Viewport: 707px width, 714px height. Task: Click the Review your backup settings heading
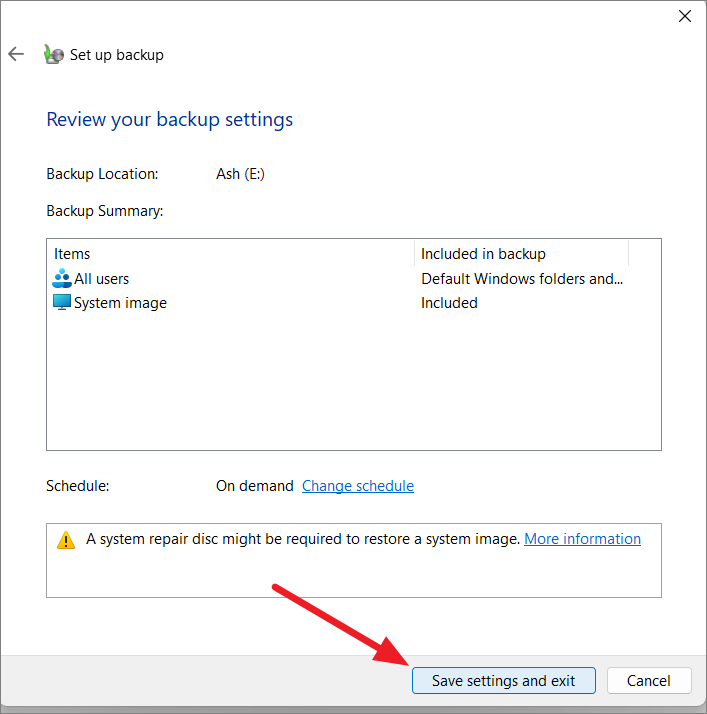coord(169,119)
